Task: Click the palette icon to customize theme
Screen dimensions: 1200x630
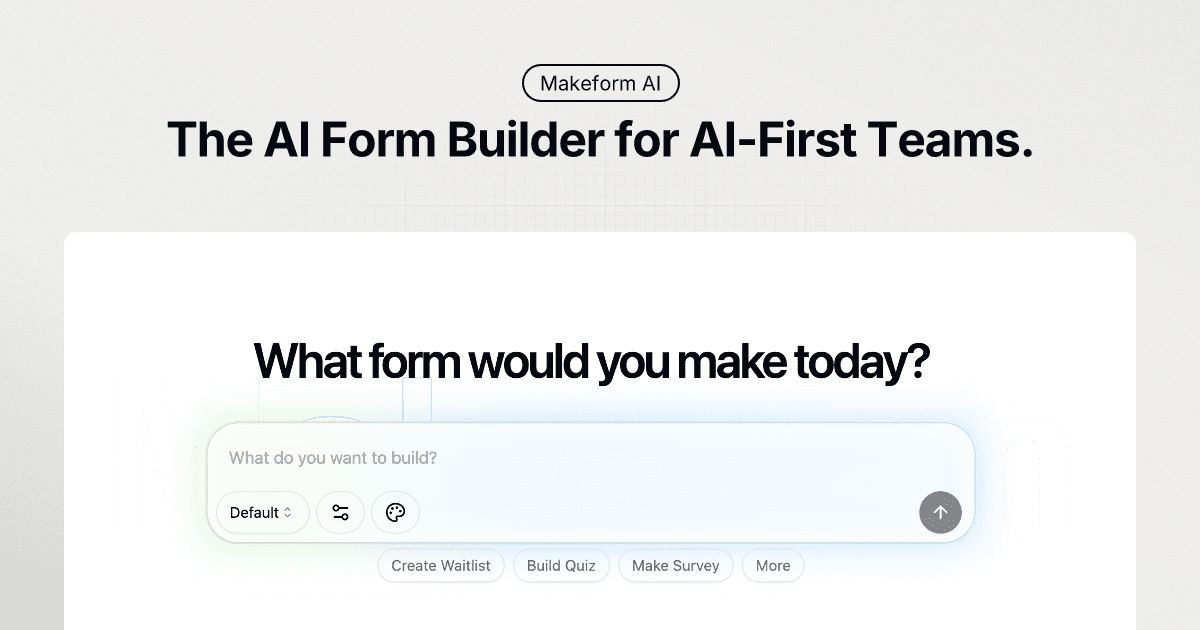Action: click(x=395, y=512)
